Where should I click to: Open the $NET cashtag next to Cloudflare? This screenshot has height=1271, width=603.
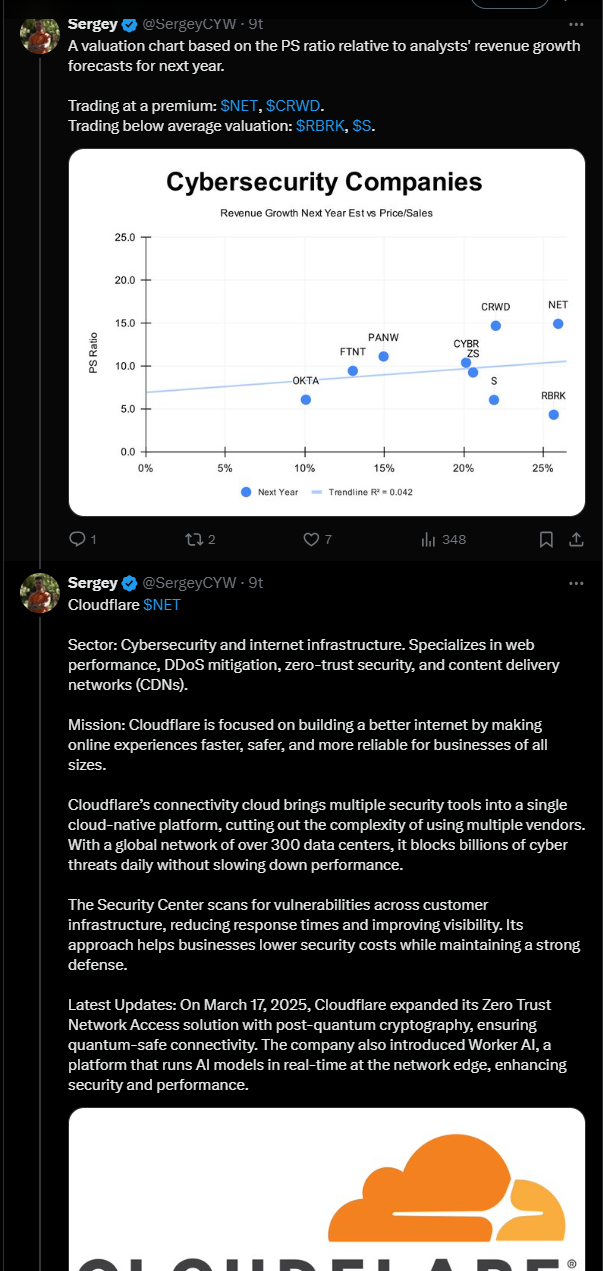click(x=161, y=605)
